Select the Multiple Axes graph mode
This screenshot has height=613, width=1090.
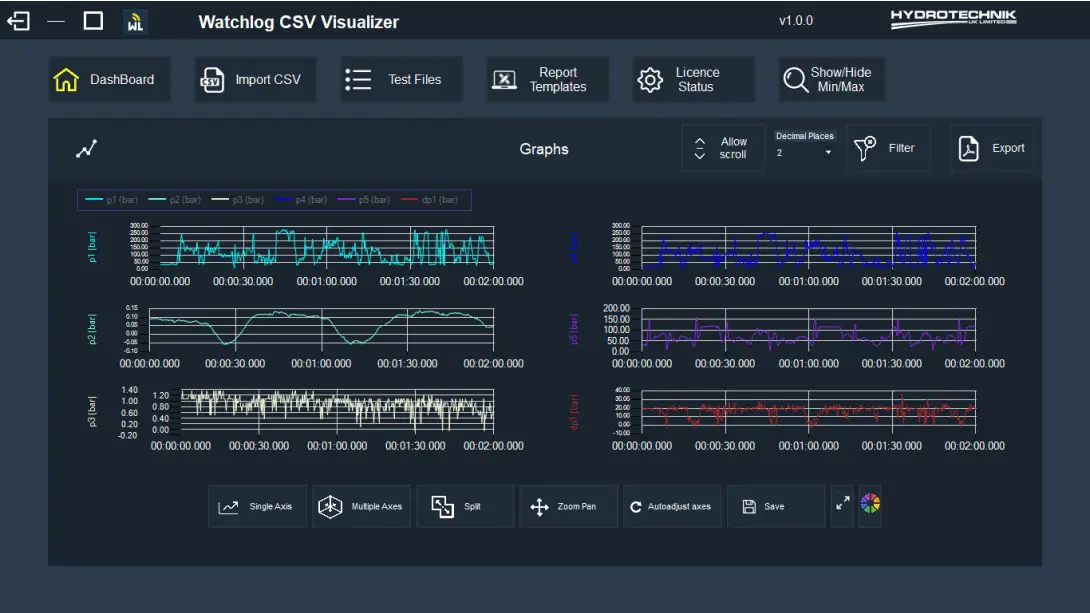click(x=361, y=506)
